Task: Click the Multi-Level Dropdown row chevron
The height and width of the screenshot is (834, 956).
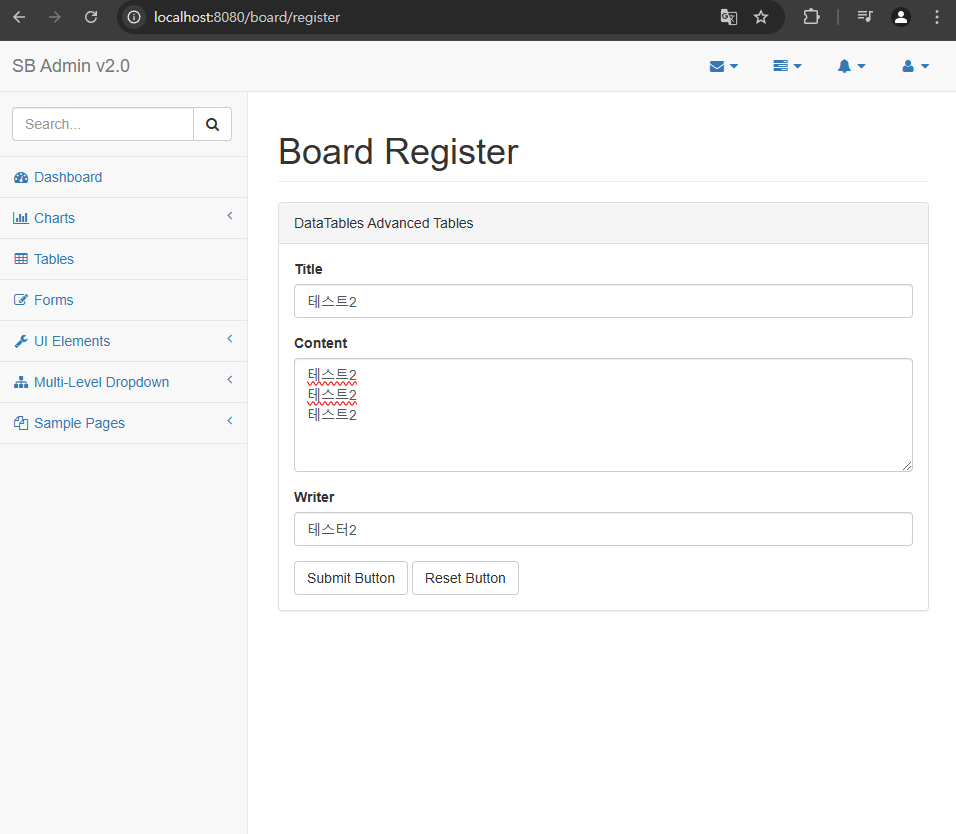Action: 230,380
